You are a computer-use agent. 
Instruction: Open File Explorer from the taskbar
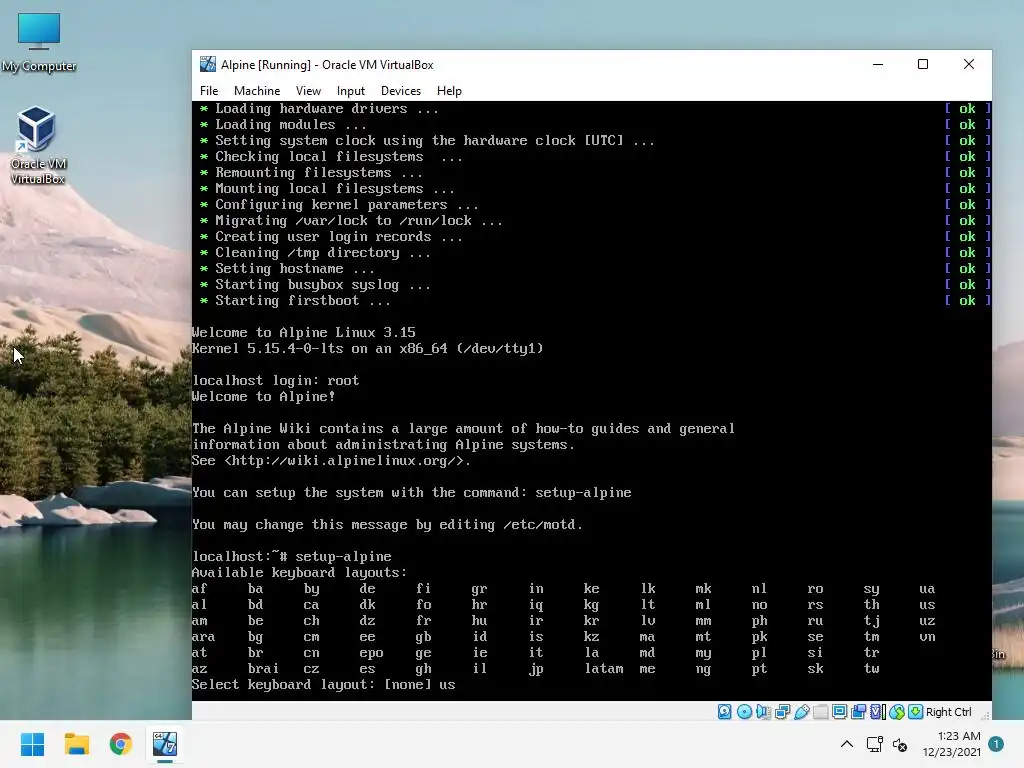tap(76, 744)
